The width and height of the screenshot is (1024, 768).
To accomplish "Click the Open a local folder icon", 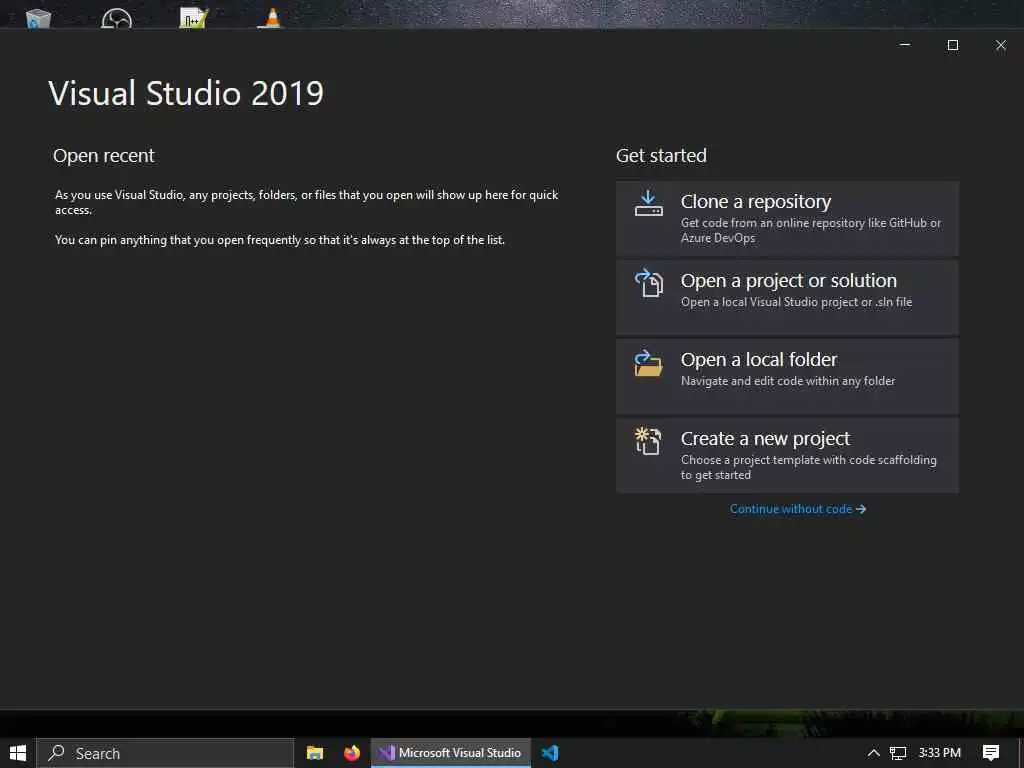I will pyautogui.click(x=648, y=363).
